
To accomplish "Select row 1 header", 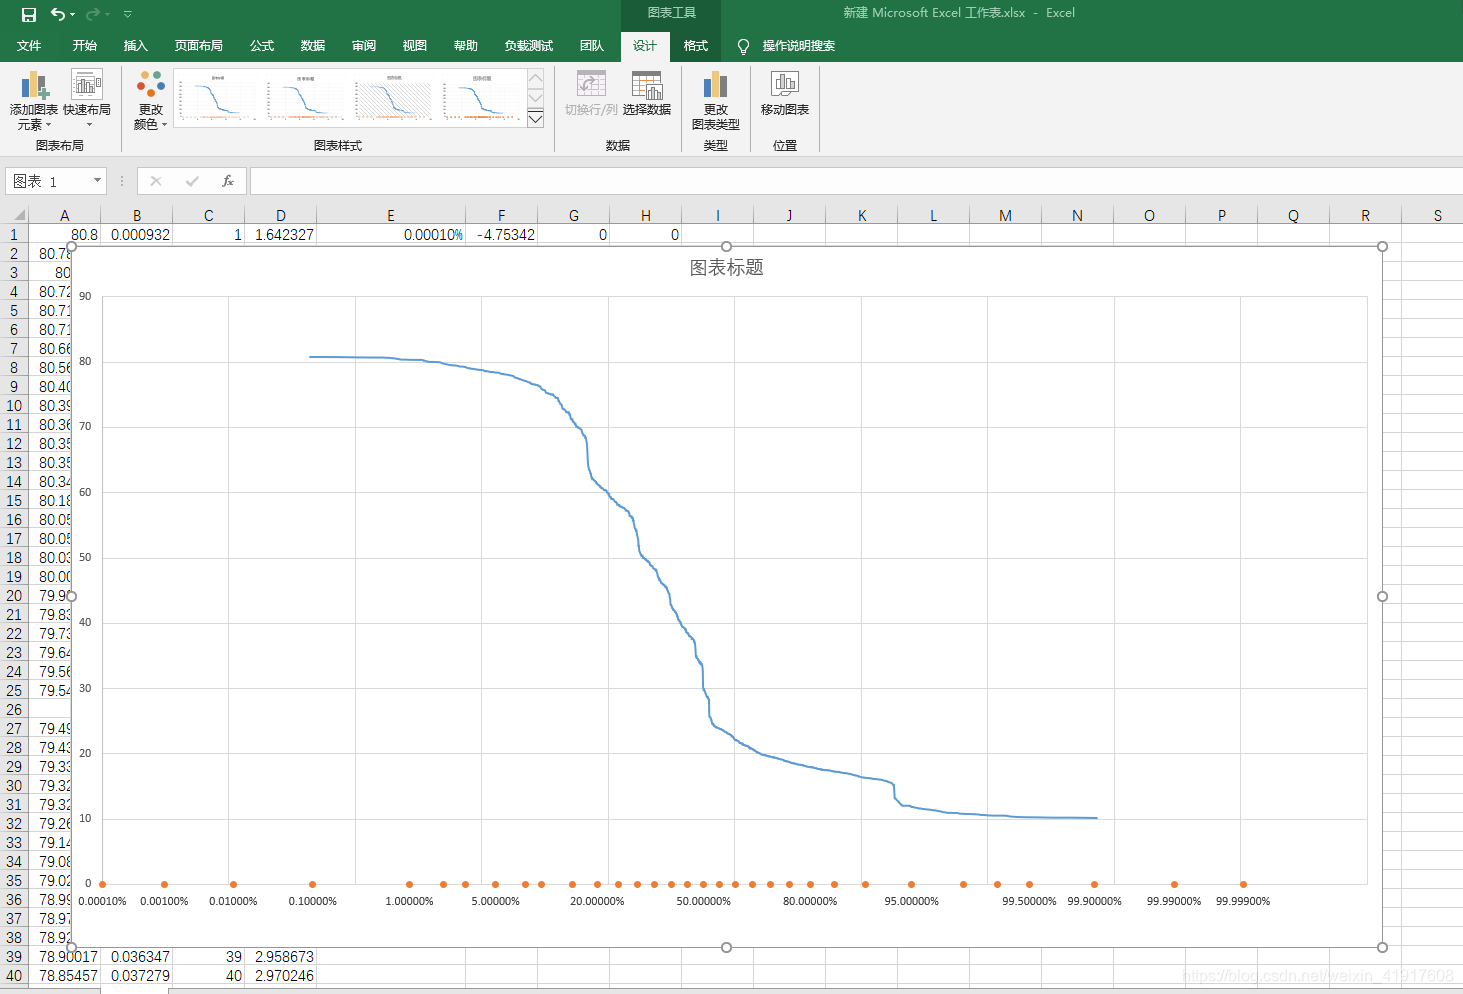I will coord(14,235).
